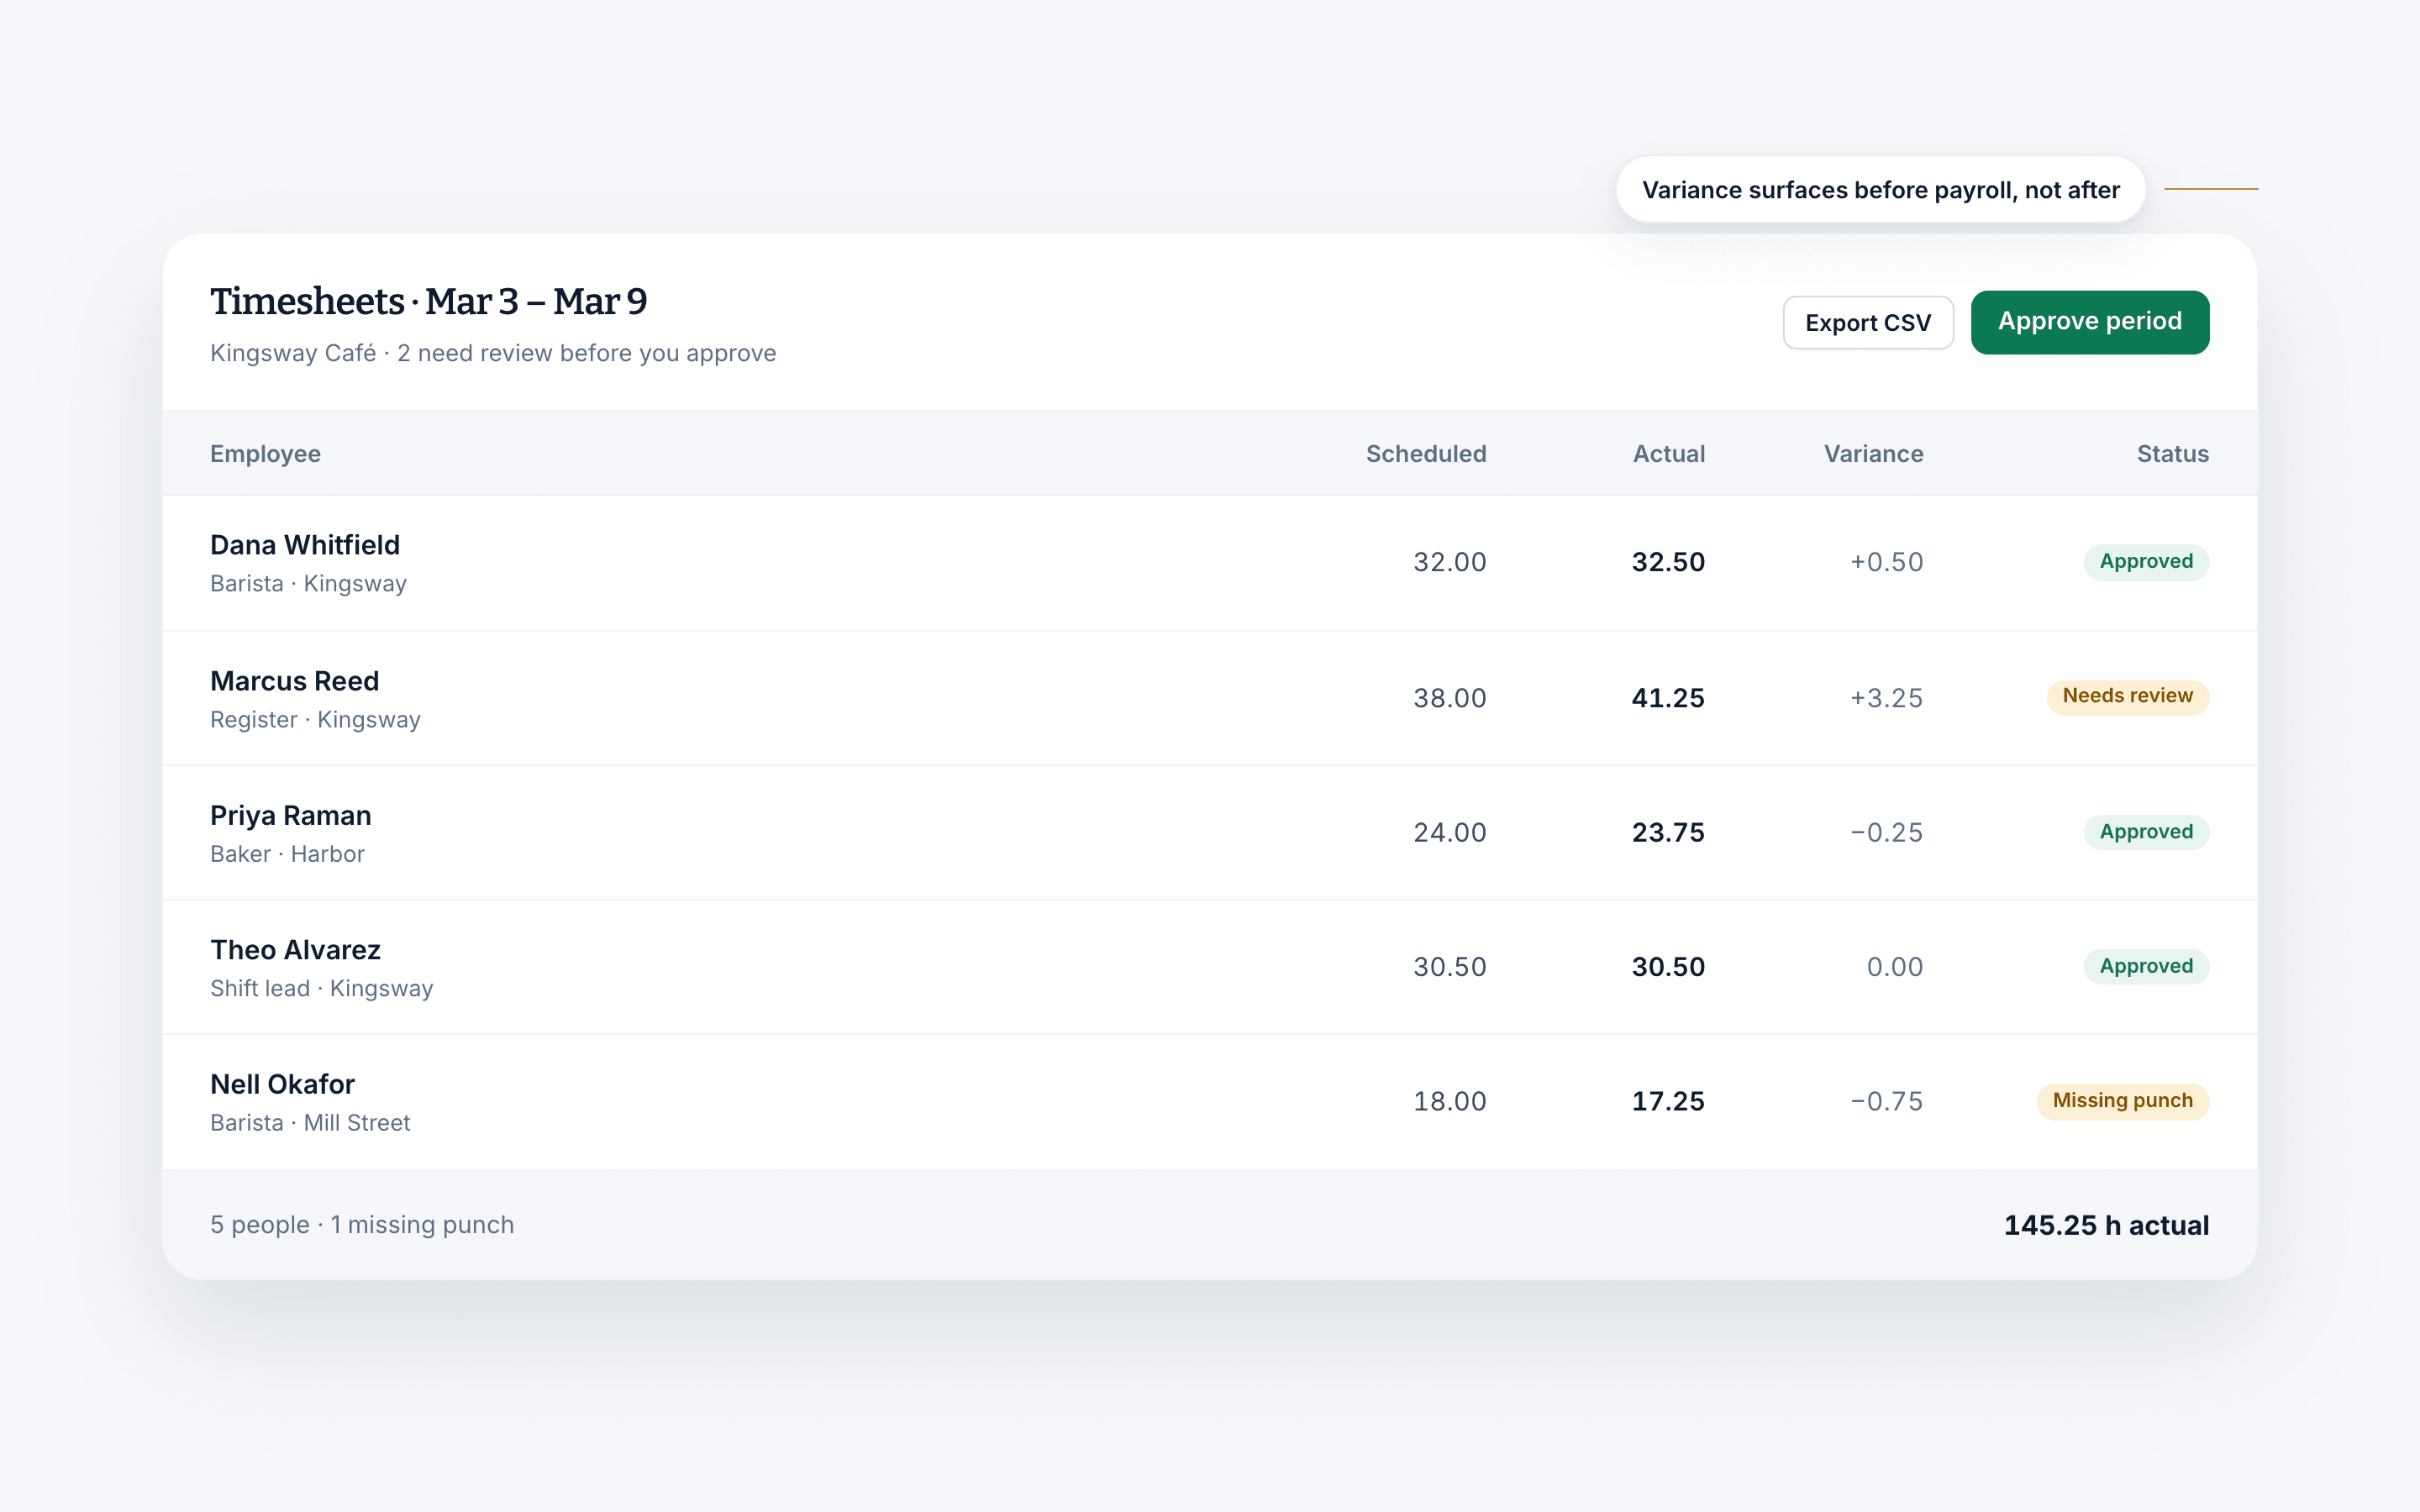
Task: Select actual hours 17.25
Action: click(x=1668, y=1102)
